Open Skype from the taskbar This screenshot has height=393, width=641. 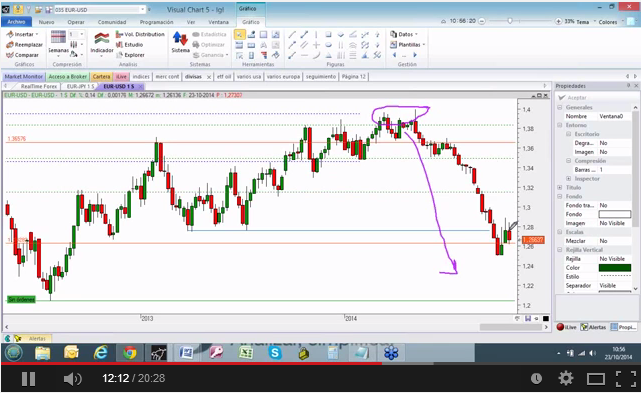point(275,353)
